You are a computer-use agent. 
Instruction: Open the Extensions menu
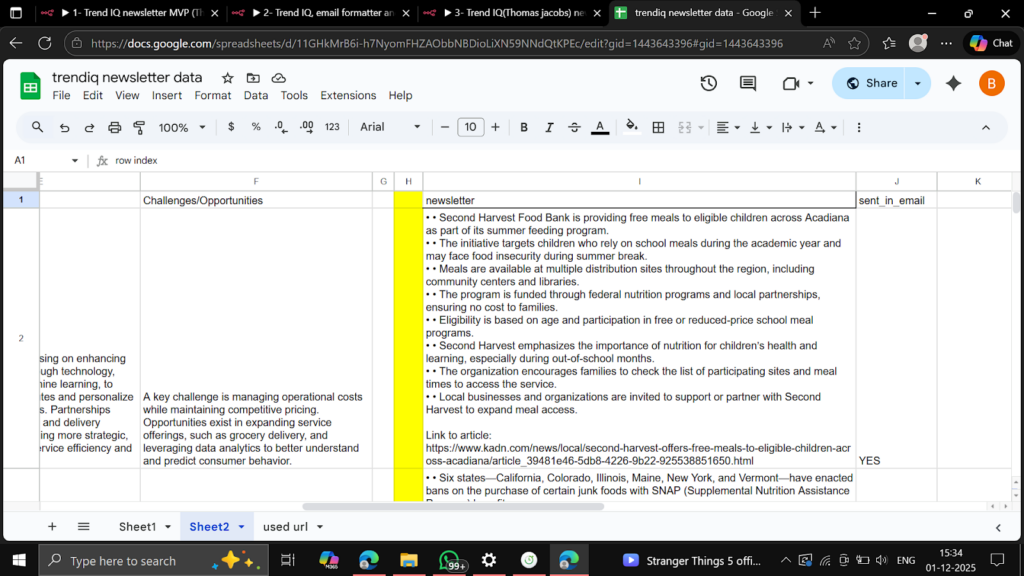347,95
